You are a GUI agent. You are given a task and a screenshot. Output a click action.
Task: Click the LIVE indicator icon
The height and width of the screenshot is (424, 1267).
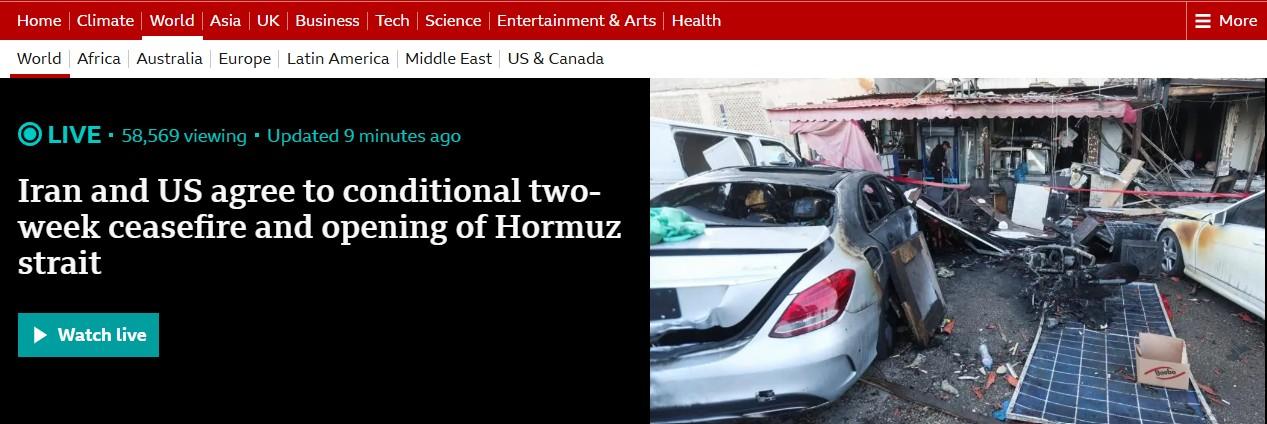[30, 135]
